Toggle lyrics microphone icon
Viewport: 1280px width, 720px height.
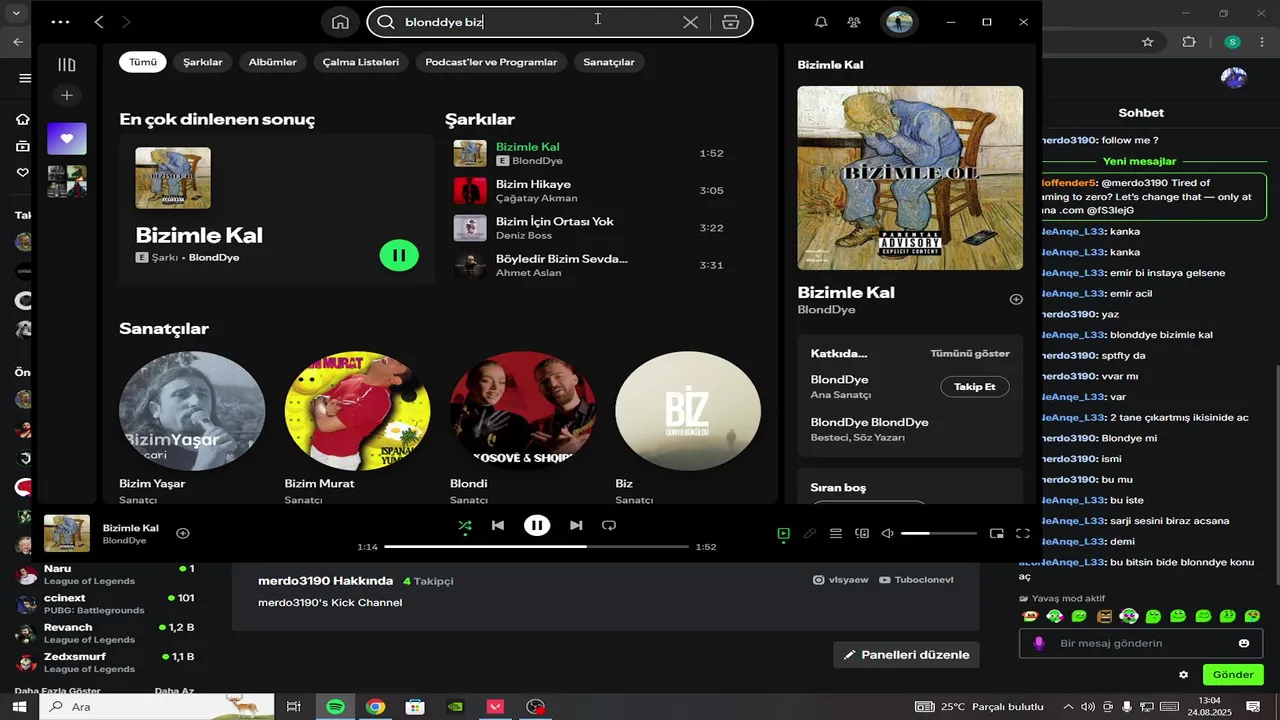[x=810, y=534]
